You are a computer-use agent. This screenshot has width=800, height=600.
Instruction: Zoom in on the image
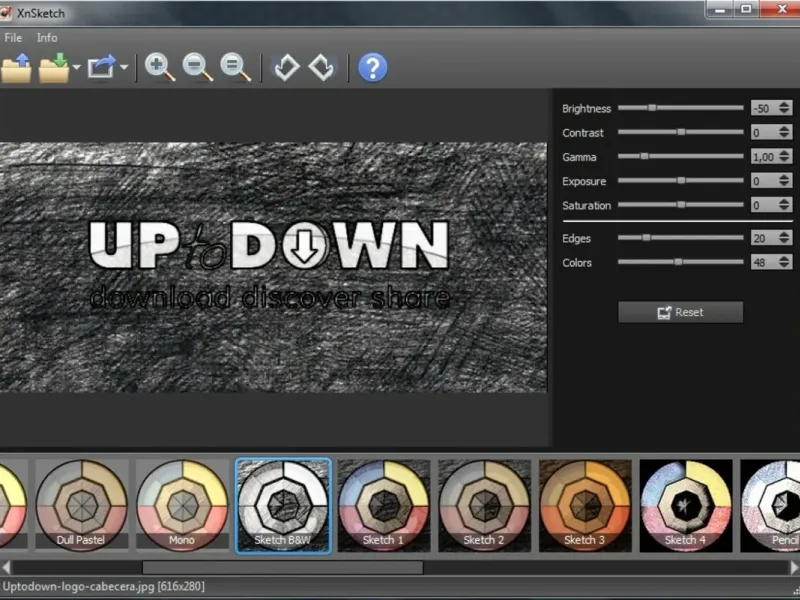click(160, 68)
